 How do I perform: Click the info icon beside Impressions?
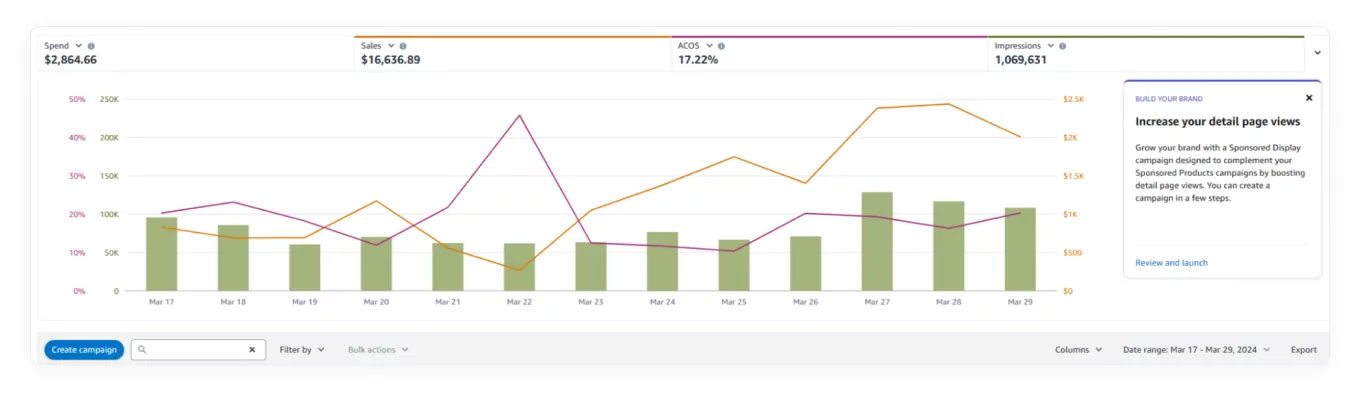(1063, 46)
